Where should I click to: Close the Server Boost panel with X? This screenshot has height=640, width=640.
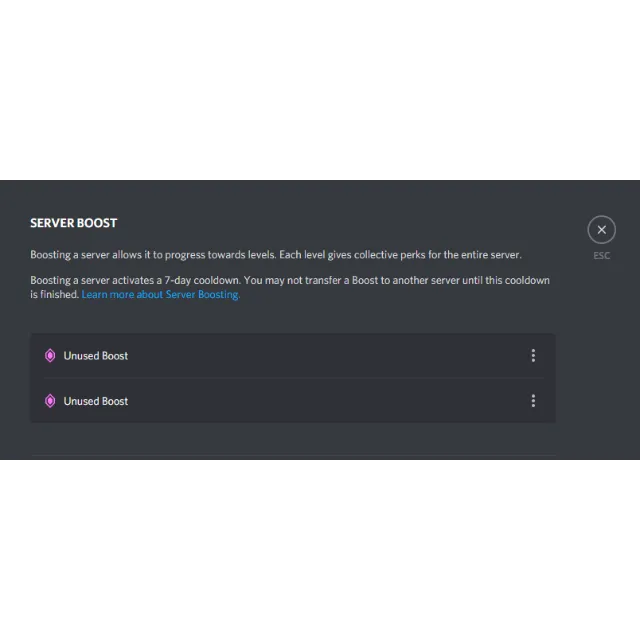601,229
